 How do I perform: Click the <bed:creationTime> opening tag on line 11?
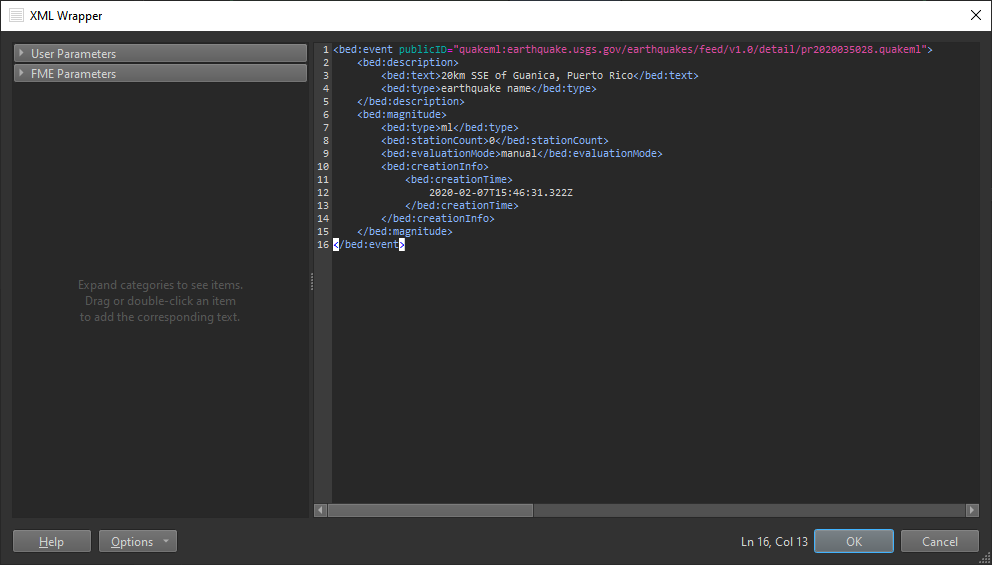(x=459, y=180)
